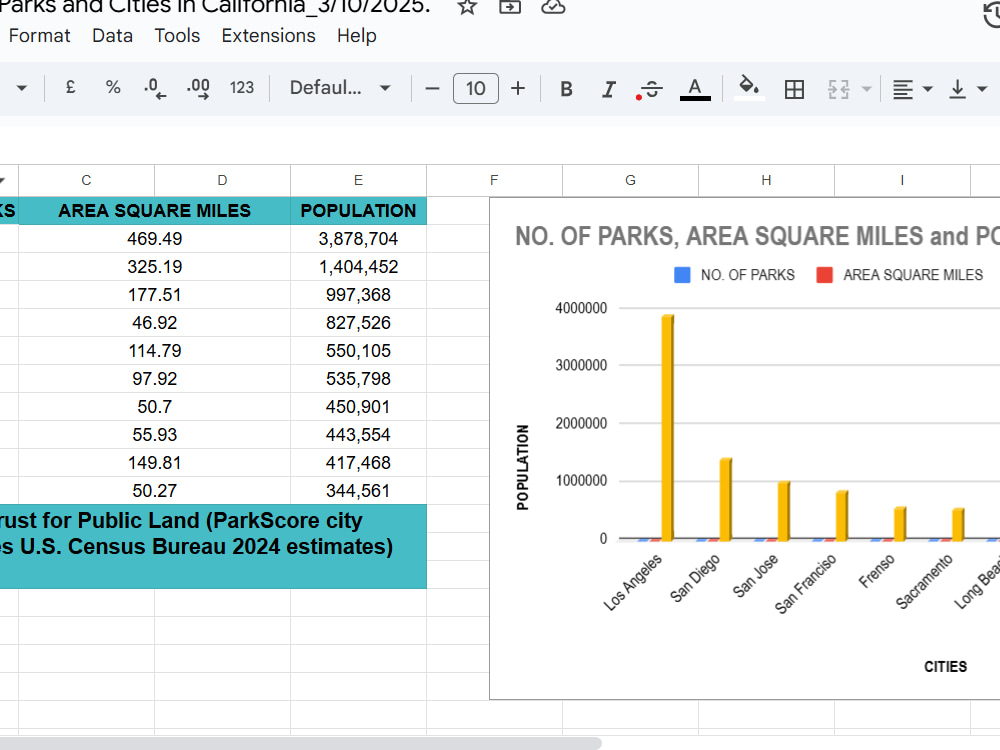The width and height of the screenshot is (1000, 750).
Task: Select the cell with 417,468
Action: click(x=358, y=463)
